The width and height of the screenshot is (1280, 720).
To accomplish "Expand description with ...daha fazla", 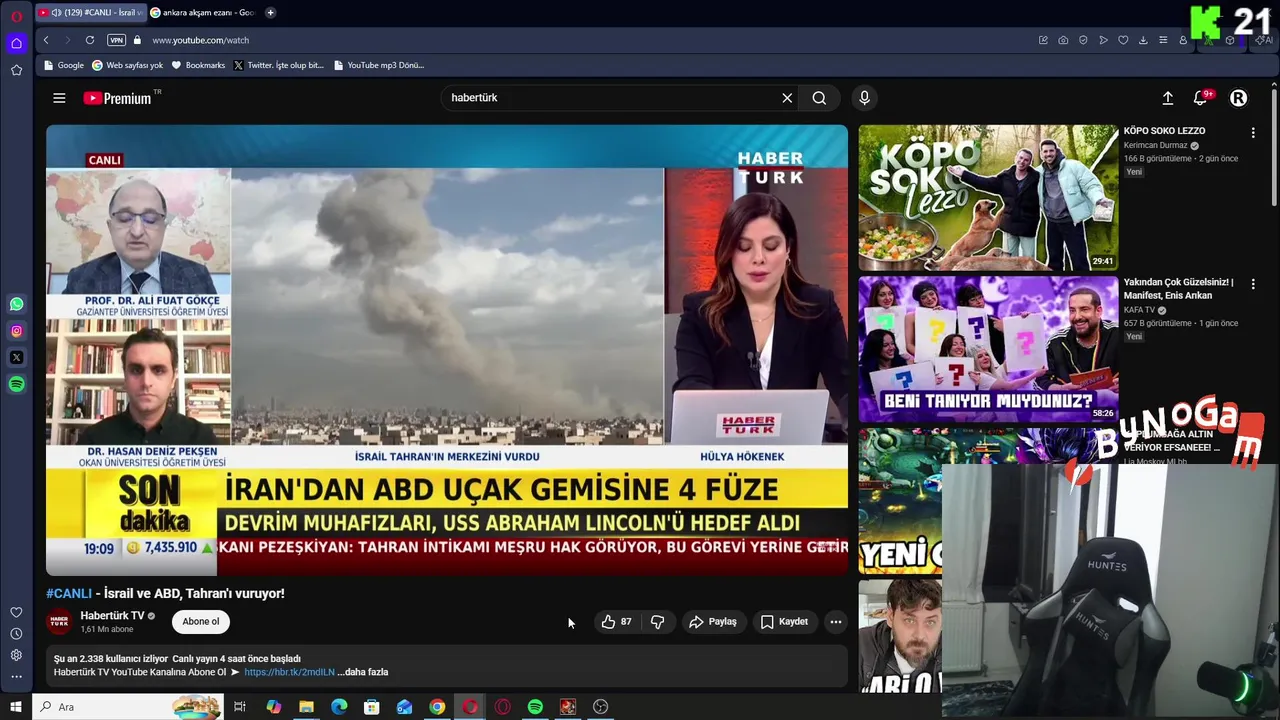I will [363, 672].
